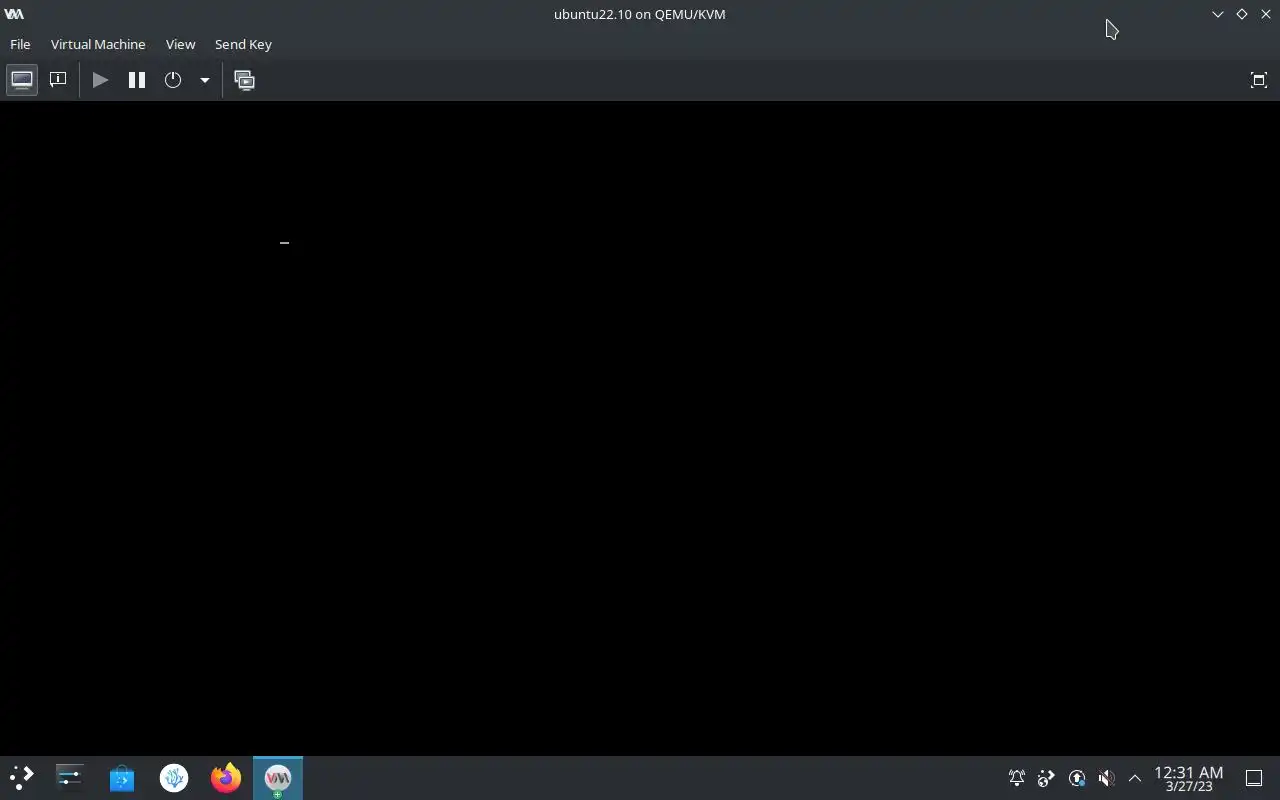This screenshot has width=1280, height=800.
Task: Close the ubuntu22.10 VM window
Action: [1266, 14]
